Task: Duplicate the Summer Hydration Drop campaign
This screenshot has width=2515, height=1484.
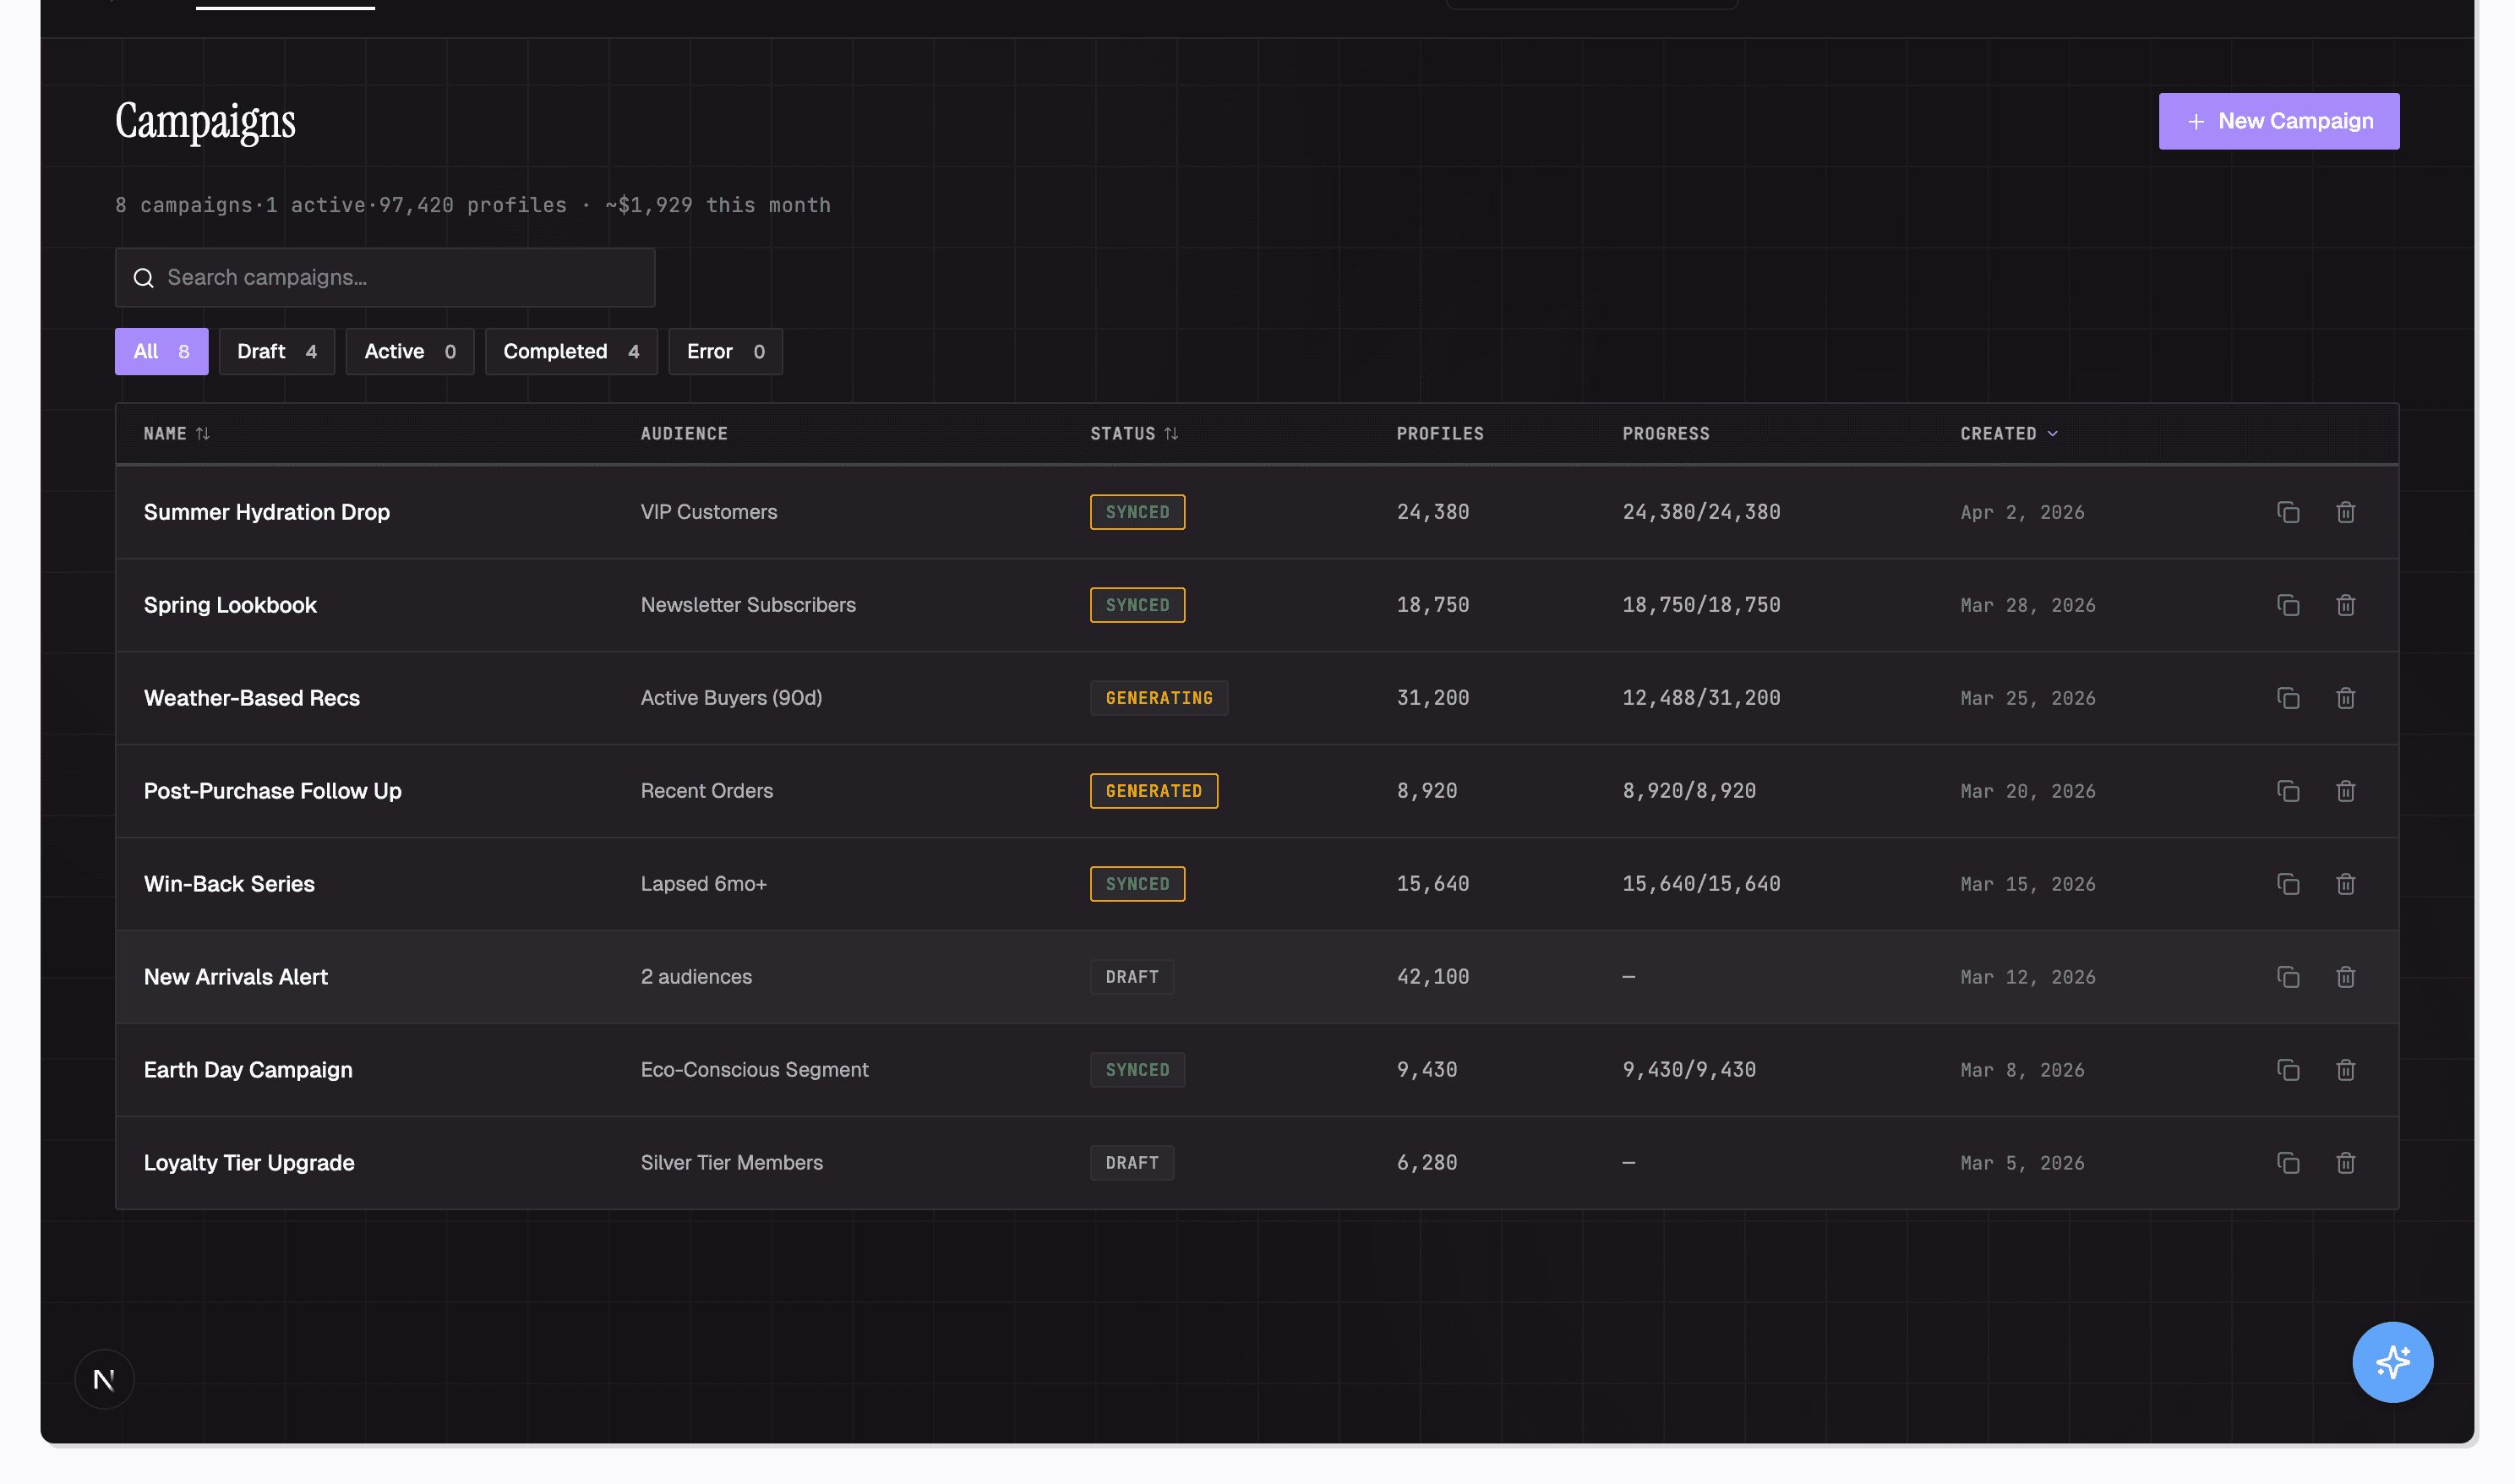Action: tap(2289, 512)
